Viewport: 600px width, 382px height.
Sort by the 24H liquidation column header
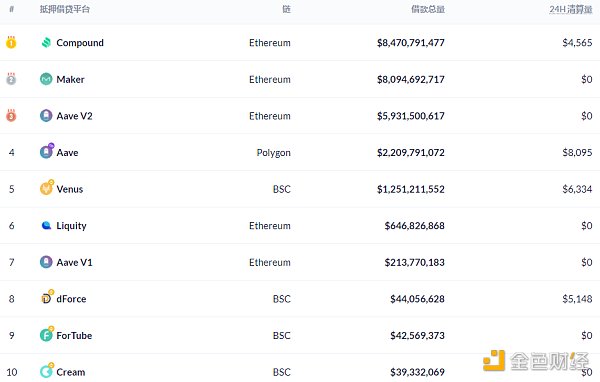[x=571, y=9]
